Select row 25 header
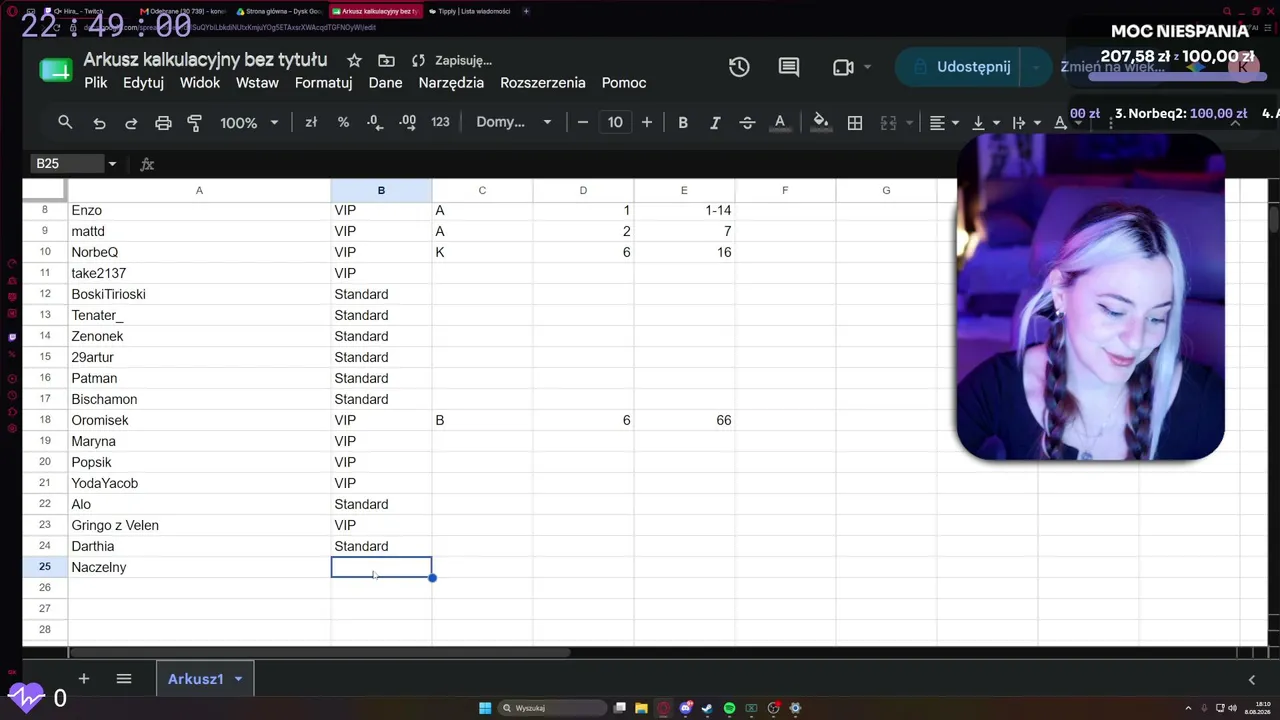 click(45, 567)
